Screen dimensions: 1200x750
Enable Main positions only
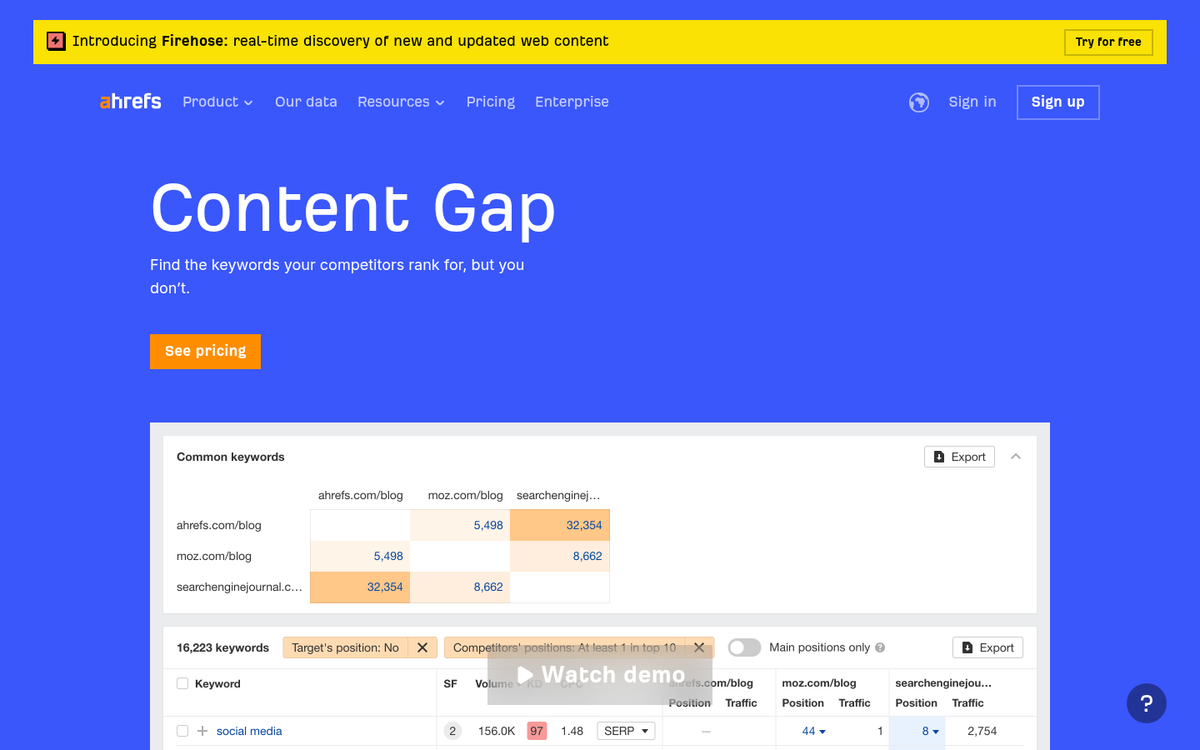(x=744, y=647)
